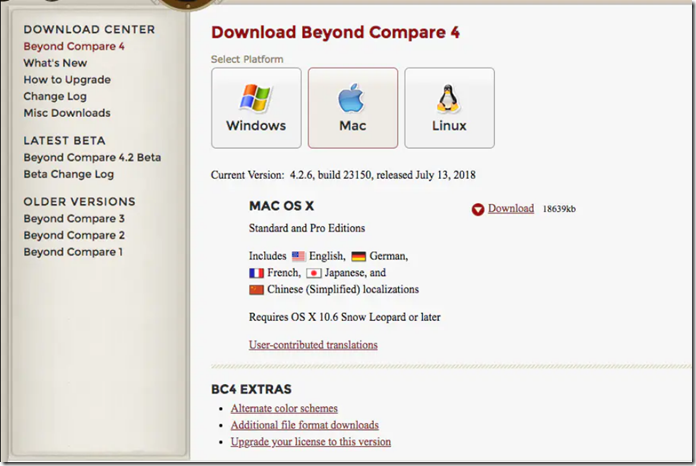Click the Japanese flag icon
The width and height of the screenshot is (696, 466).
pos(313,273)
